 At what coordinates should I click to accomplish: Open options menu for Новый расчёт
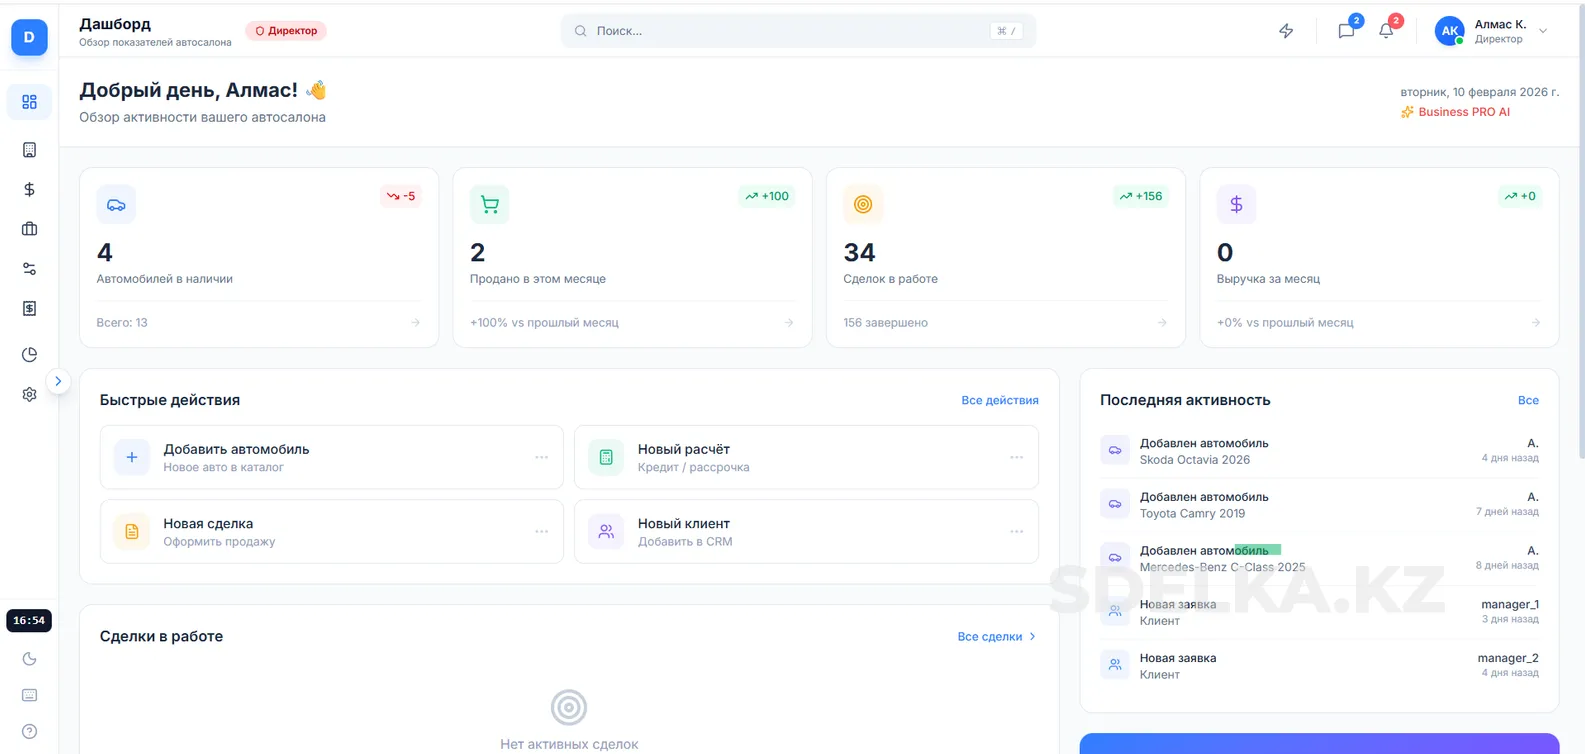click(x=1016, y=458)
